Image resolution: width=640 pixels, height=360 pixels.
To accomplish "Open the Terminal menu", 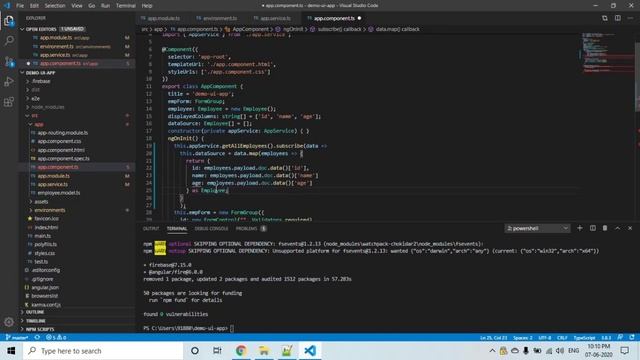I will [x=126, y=6].
